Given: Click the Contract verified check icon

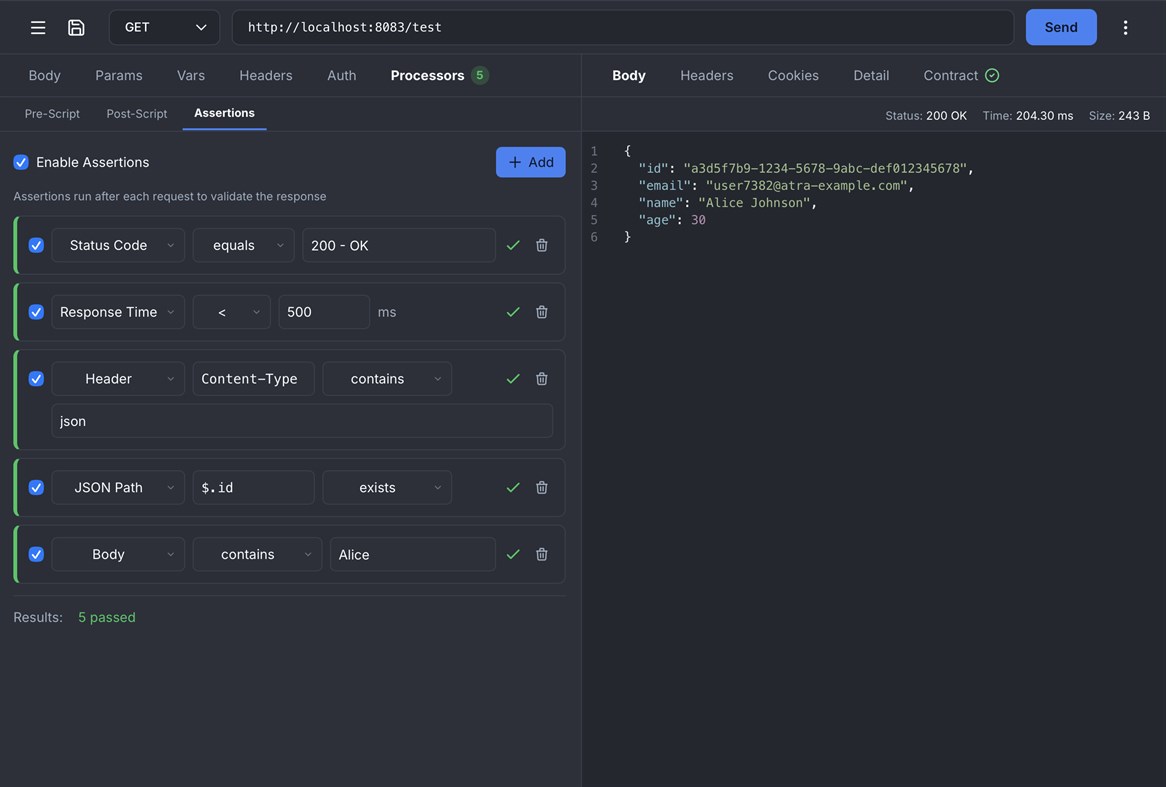Looking at the screenshot, I should click(x=992, y=75).
